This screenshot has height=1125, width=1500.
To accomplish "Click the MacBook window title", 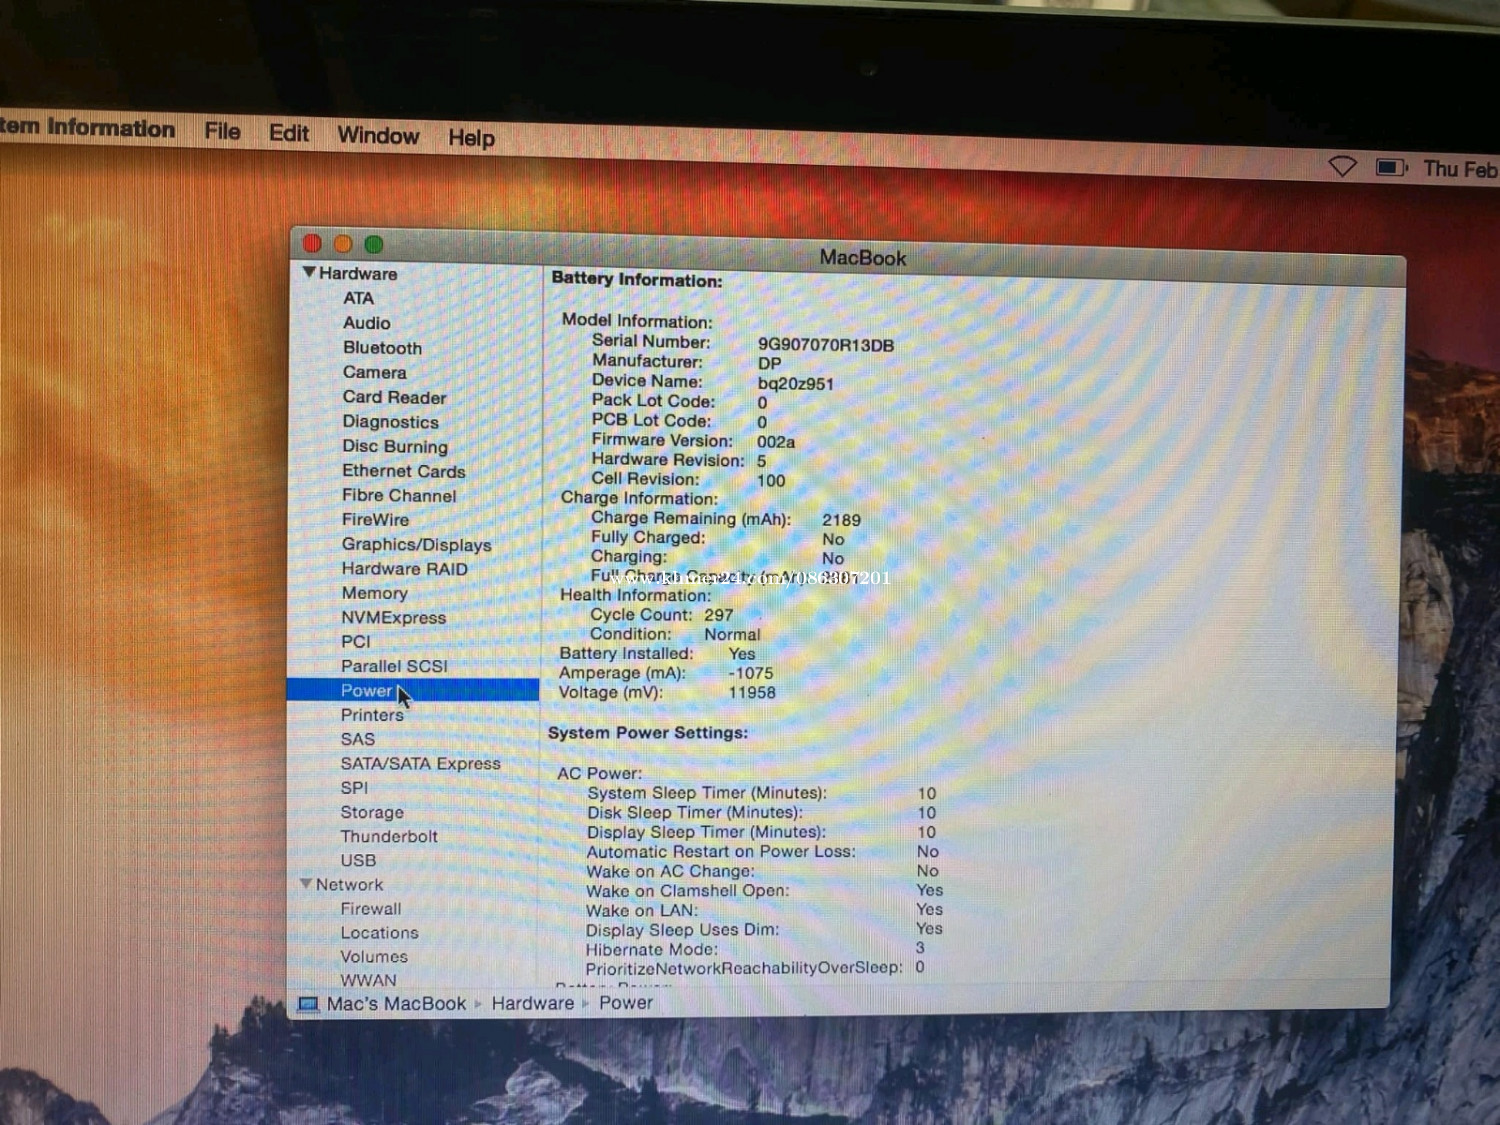I will [x=862, y=257].
